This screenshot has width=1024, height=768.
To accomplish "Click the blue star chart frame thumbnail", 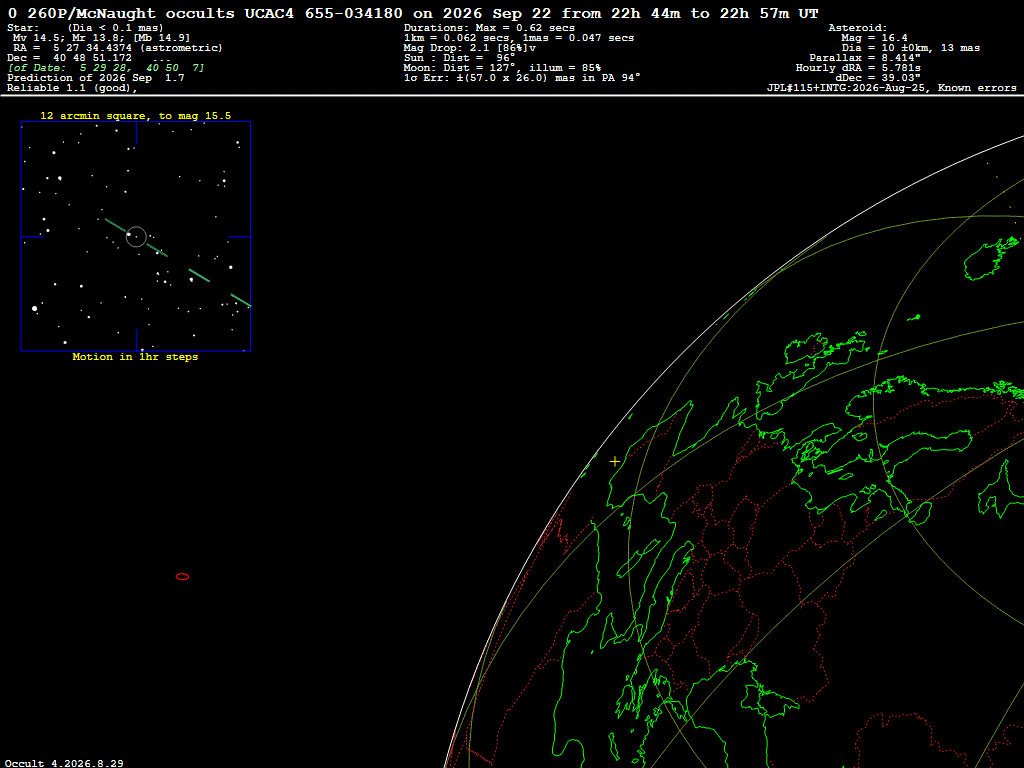I will coord(136,236).
